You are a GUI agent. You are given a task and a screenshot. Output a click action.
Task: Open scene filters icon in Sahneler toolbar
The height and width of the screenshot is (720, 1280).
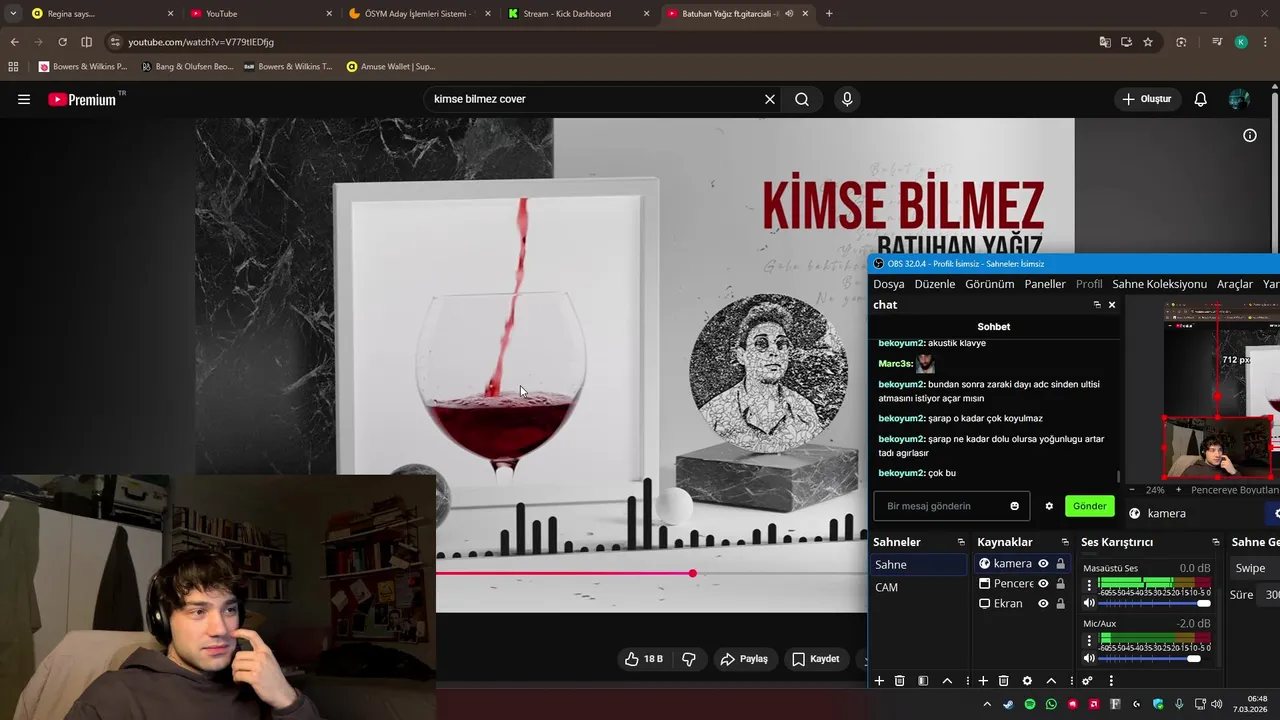pyautogui.click(x=923, y=681)
